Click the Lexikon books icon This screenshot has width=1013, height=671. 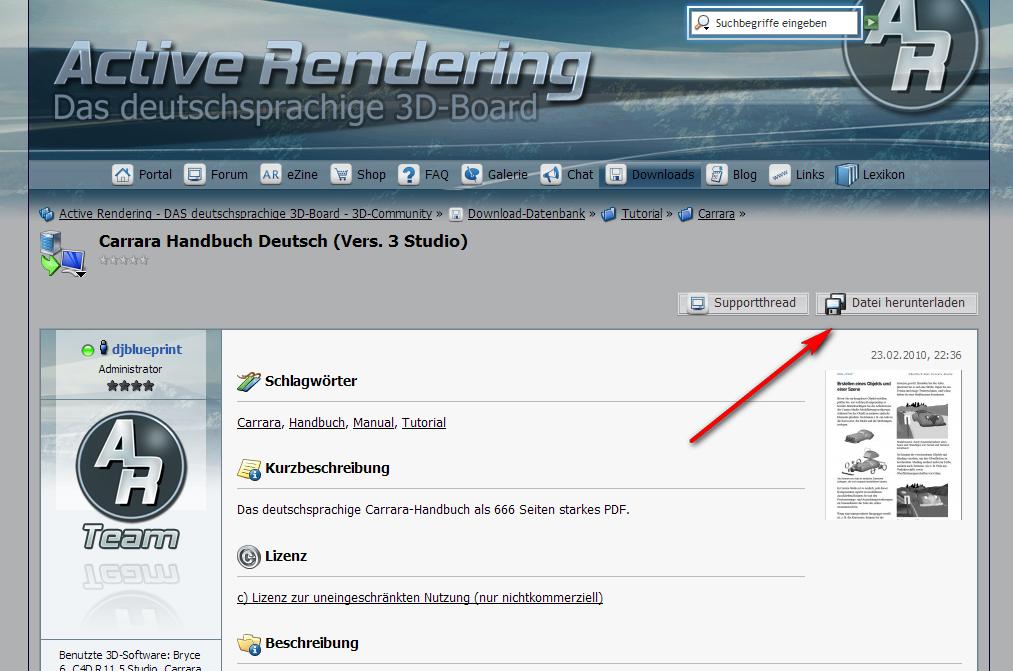[x=846, y=174]
